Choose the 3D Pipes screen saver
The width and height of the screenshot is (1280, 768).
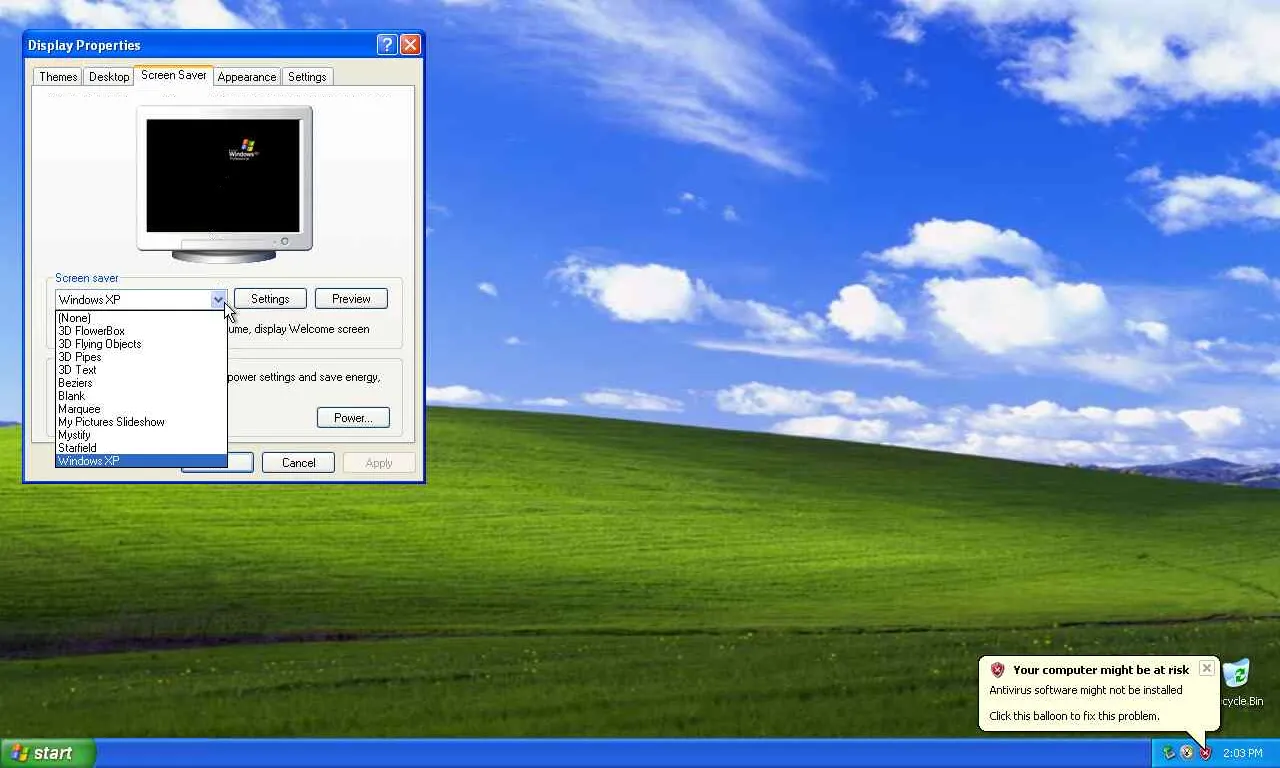coord(141,357)
